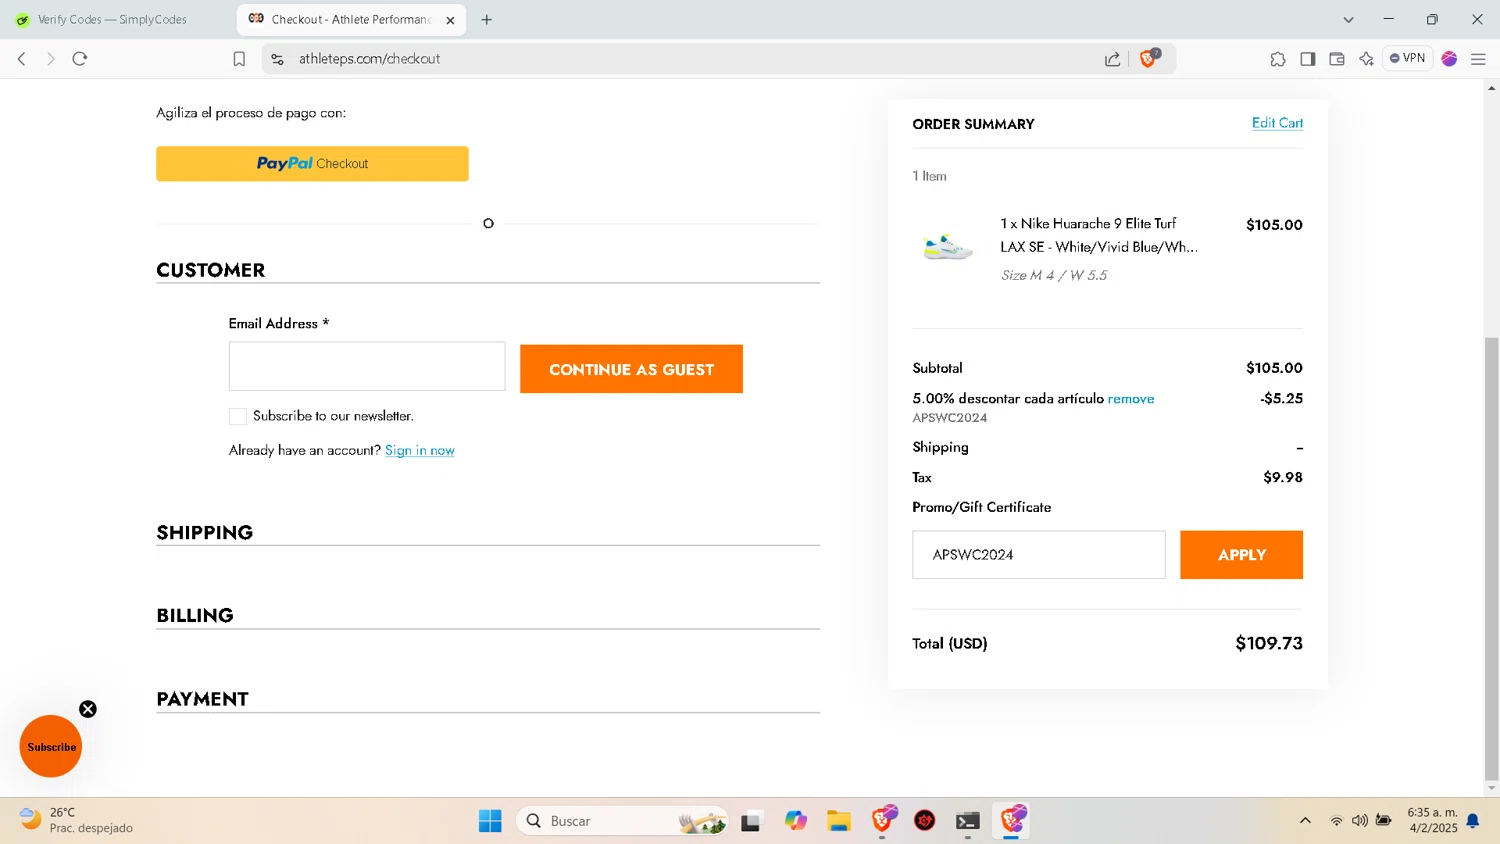Expand the tab search dropdown arrow
Screen dimensions: 1500x844
tap(1348, 19)
